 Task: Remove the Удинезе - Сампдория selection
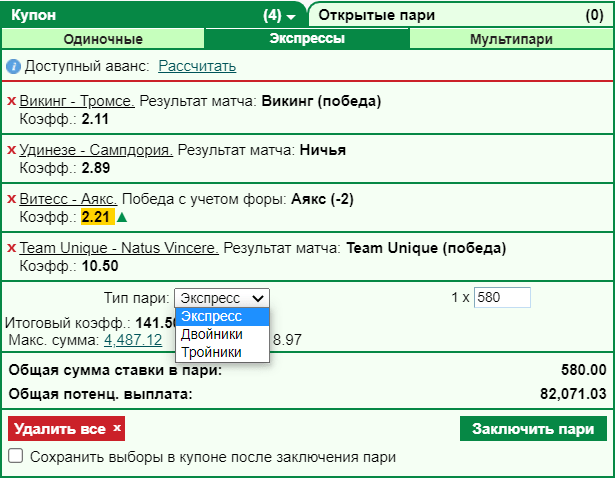pos(11,150)
